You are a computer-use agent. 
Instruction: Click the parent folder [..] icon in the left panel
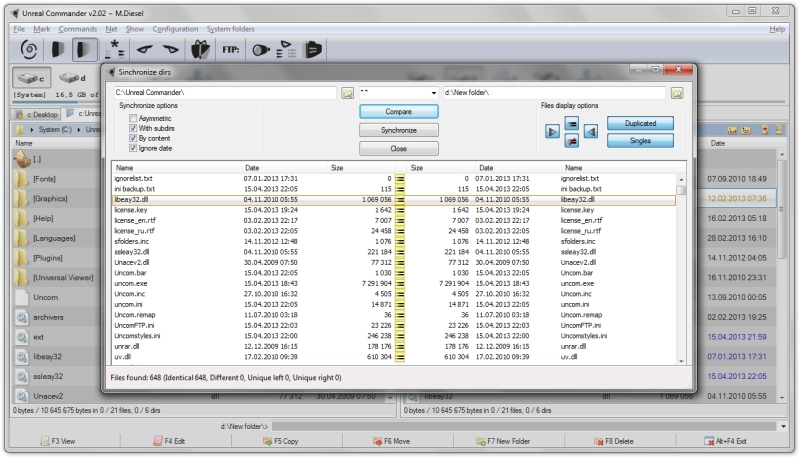[x=22, y=159]
